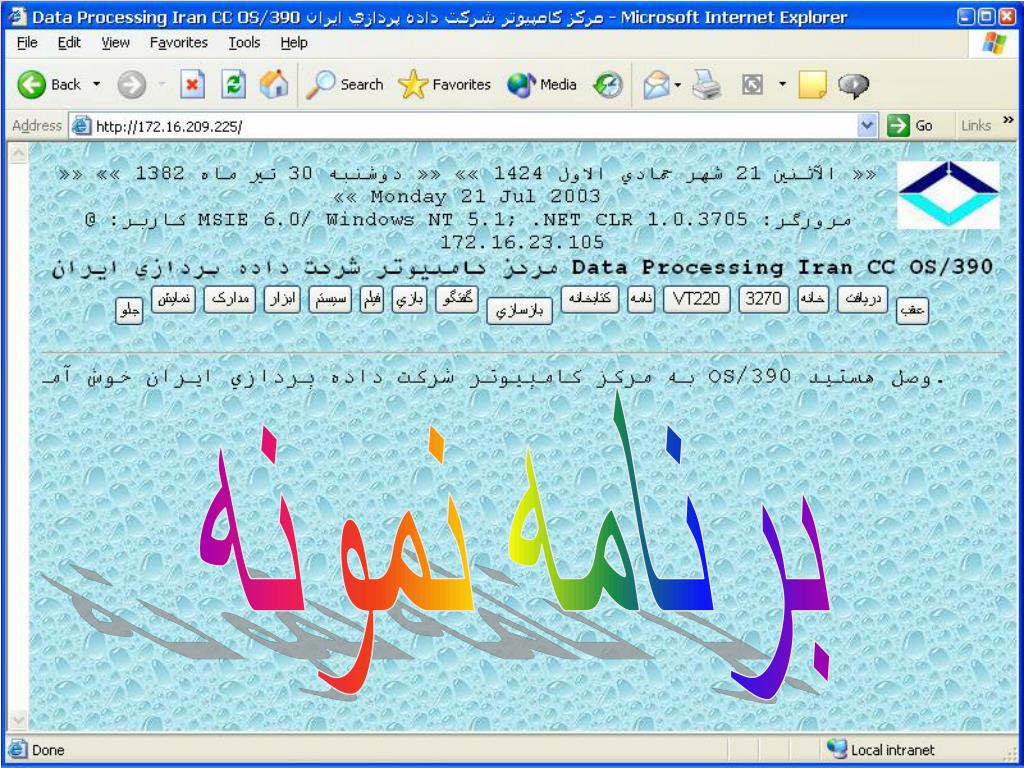
Task: Click the 'Done' status text
Action: click(48, 750)
